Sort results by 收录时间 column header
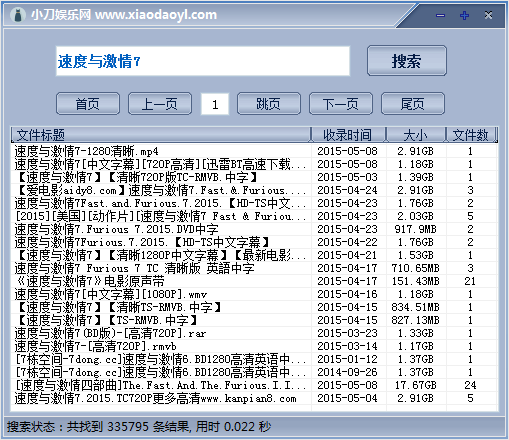 click(349, 135)
